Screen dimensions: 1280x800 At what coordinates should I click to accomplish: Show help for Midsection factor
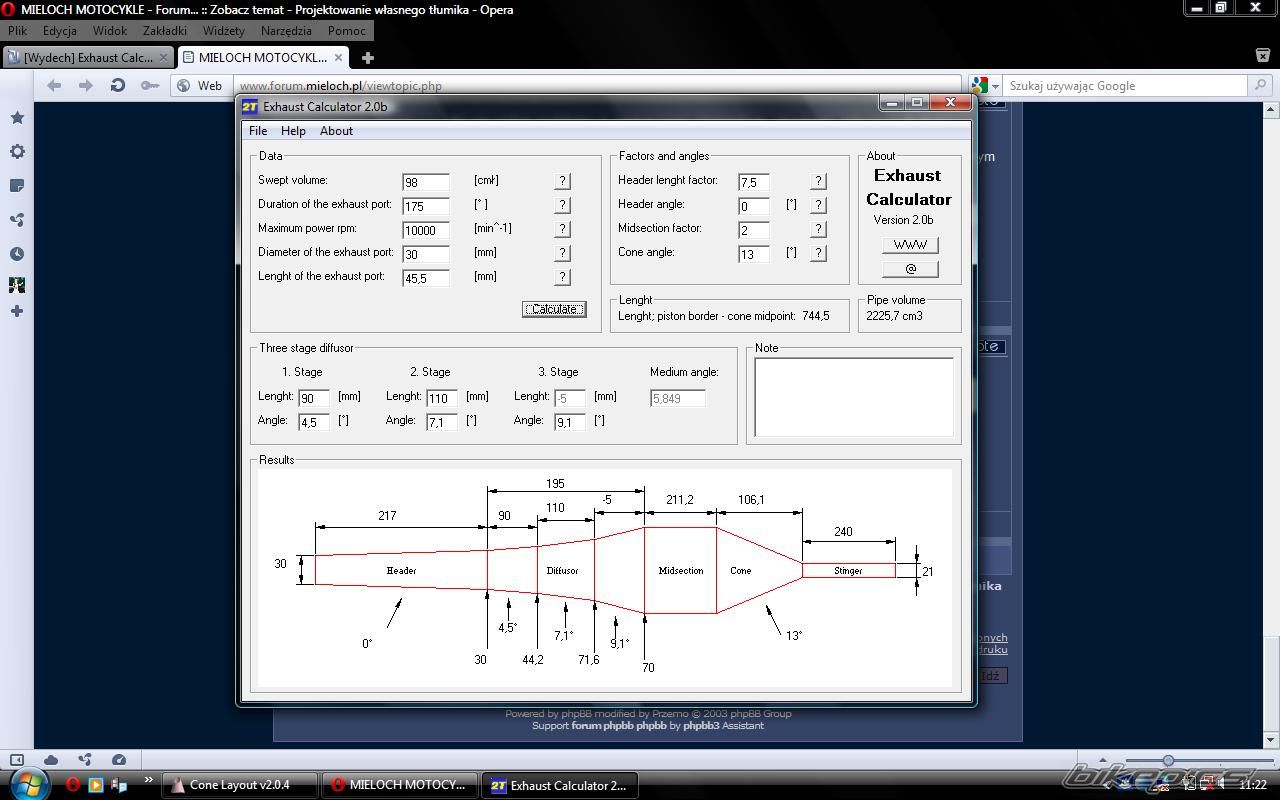coord(818,229)
